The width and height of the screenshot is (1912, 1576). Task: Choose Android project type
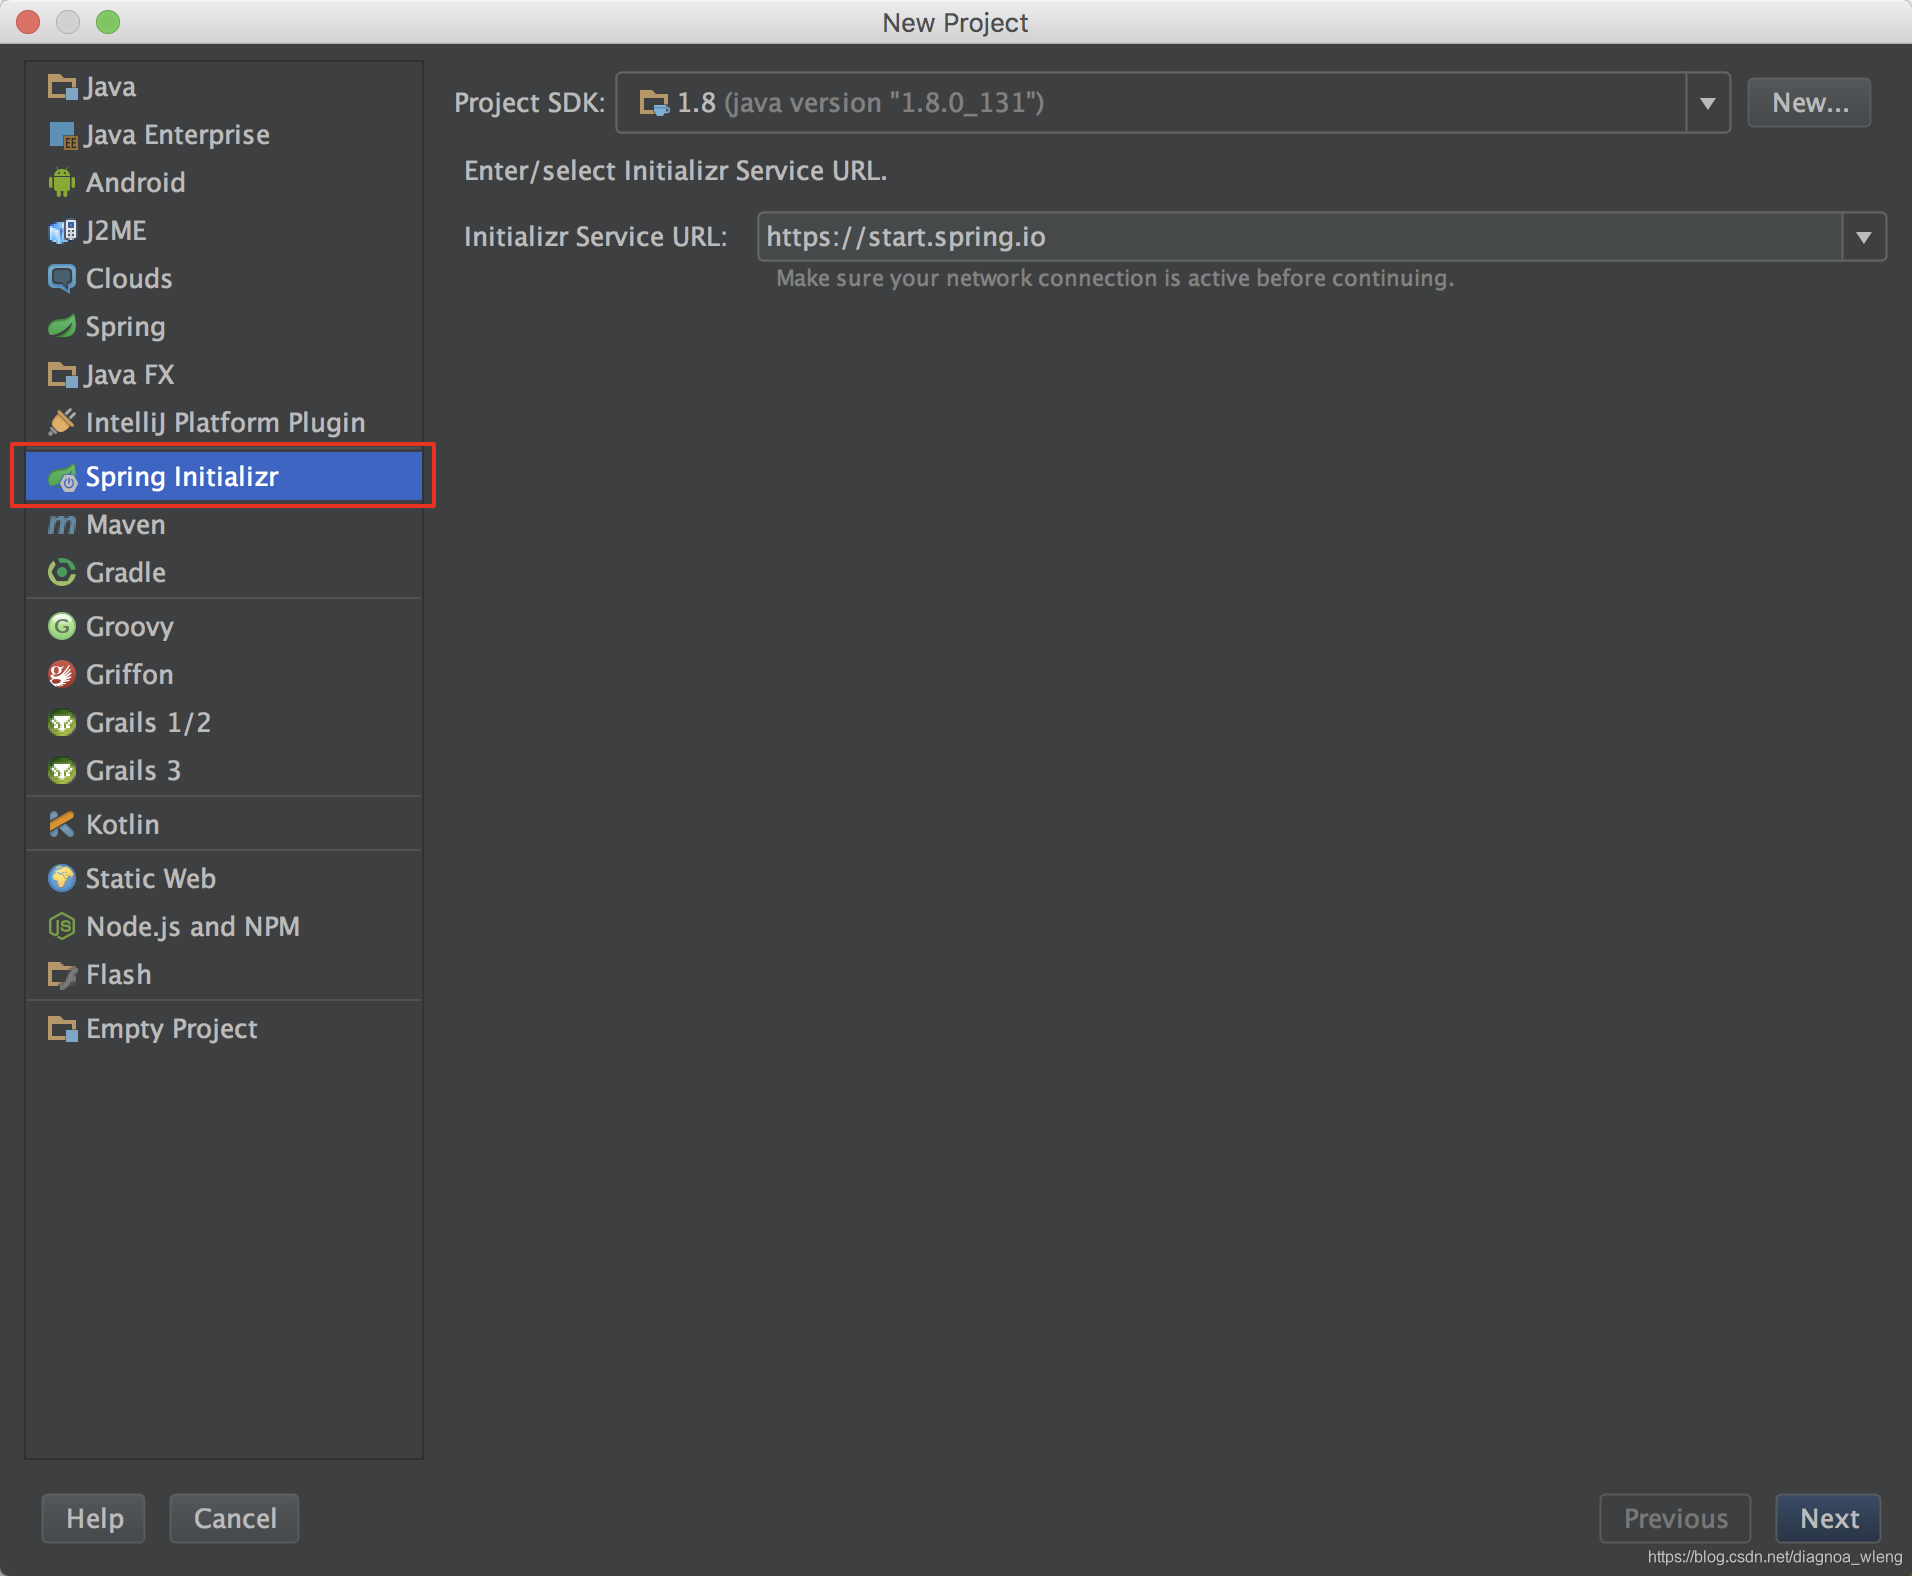(x=224, y=183)
